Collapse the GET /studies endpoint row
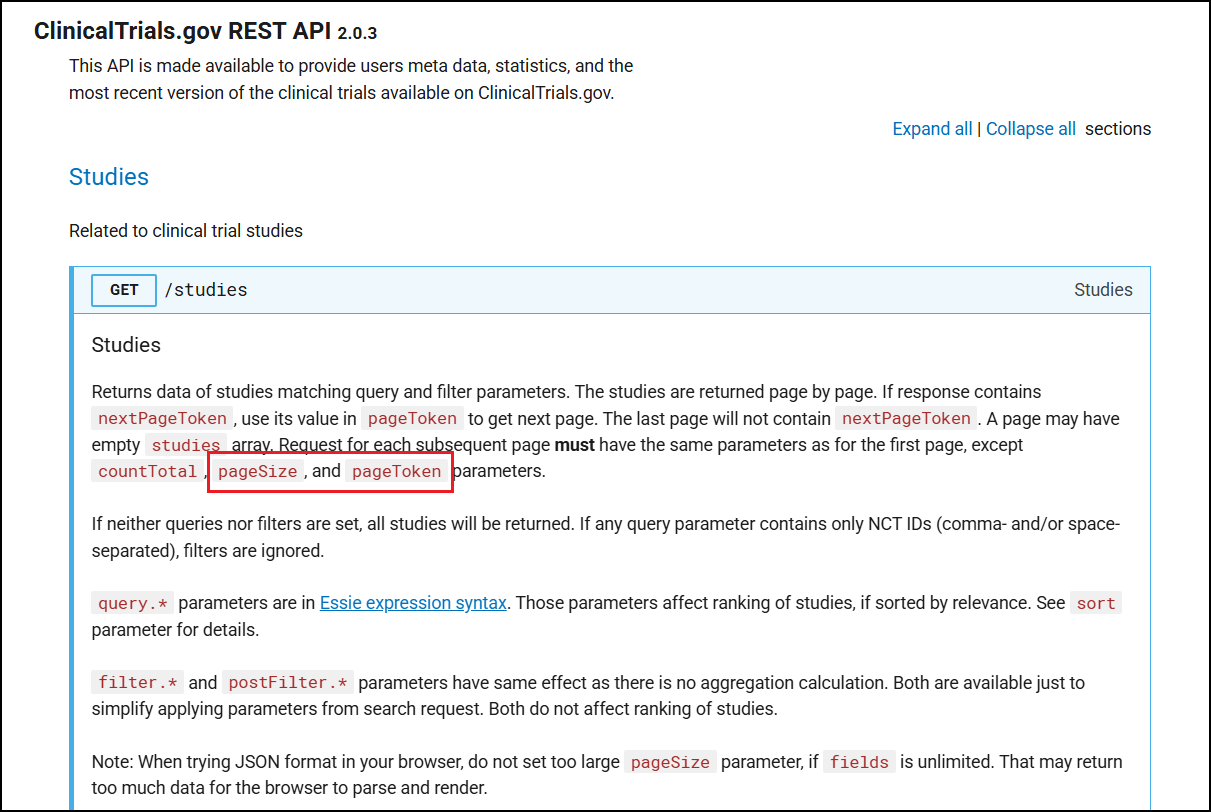This screenshot has height=812, width=1211. coord(611,290)
